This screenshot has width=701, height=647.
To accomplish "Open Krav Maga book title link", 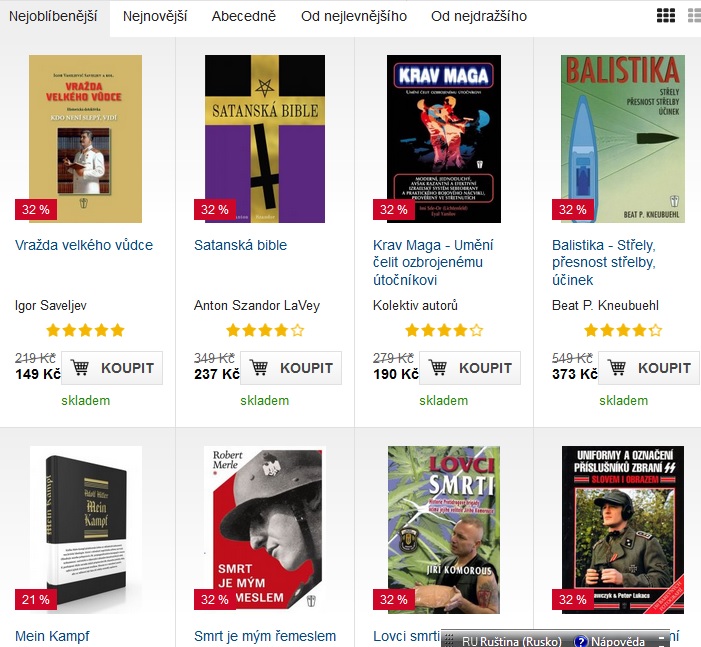I will point(433,262).
